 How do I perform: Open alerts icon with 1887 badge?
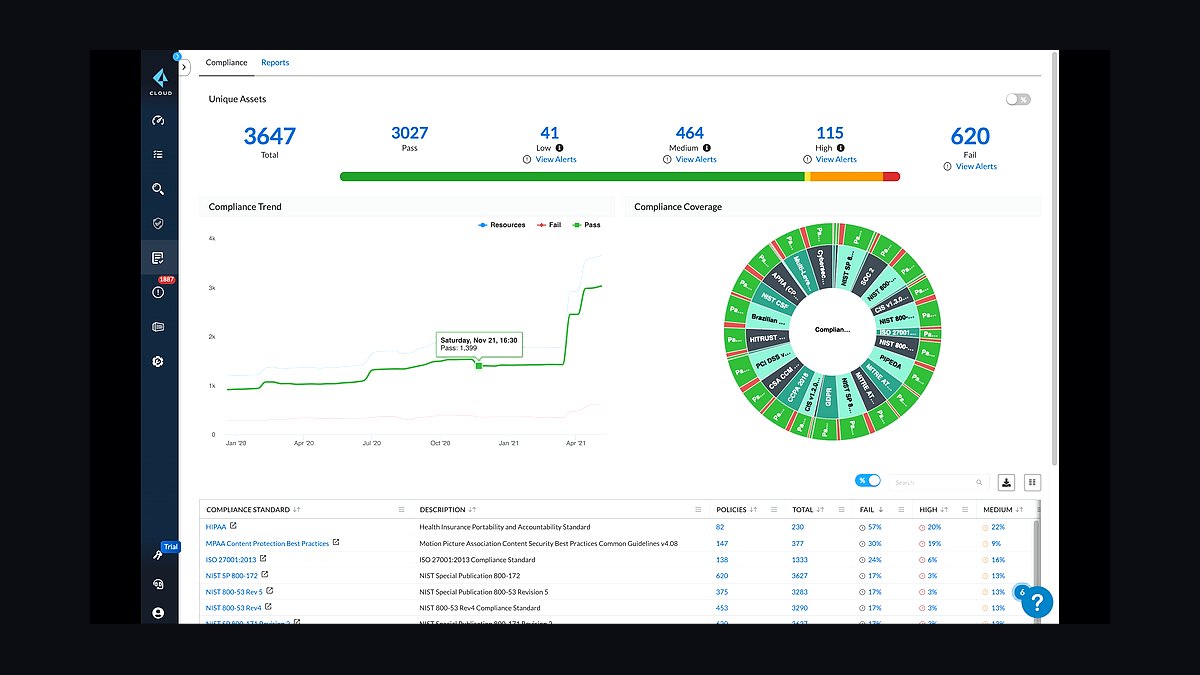pyautogui.click(x=158, y=292)
